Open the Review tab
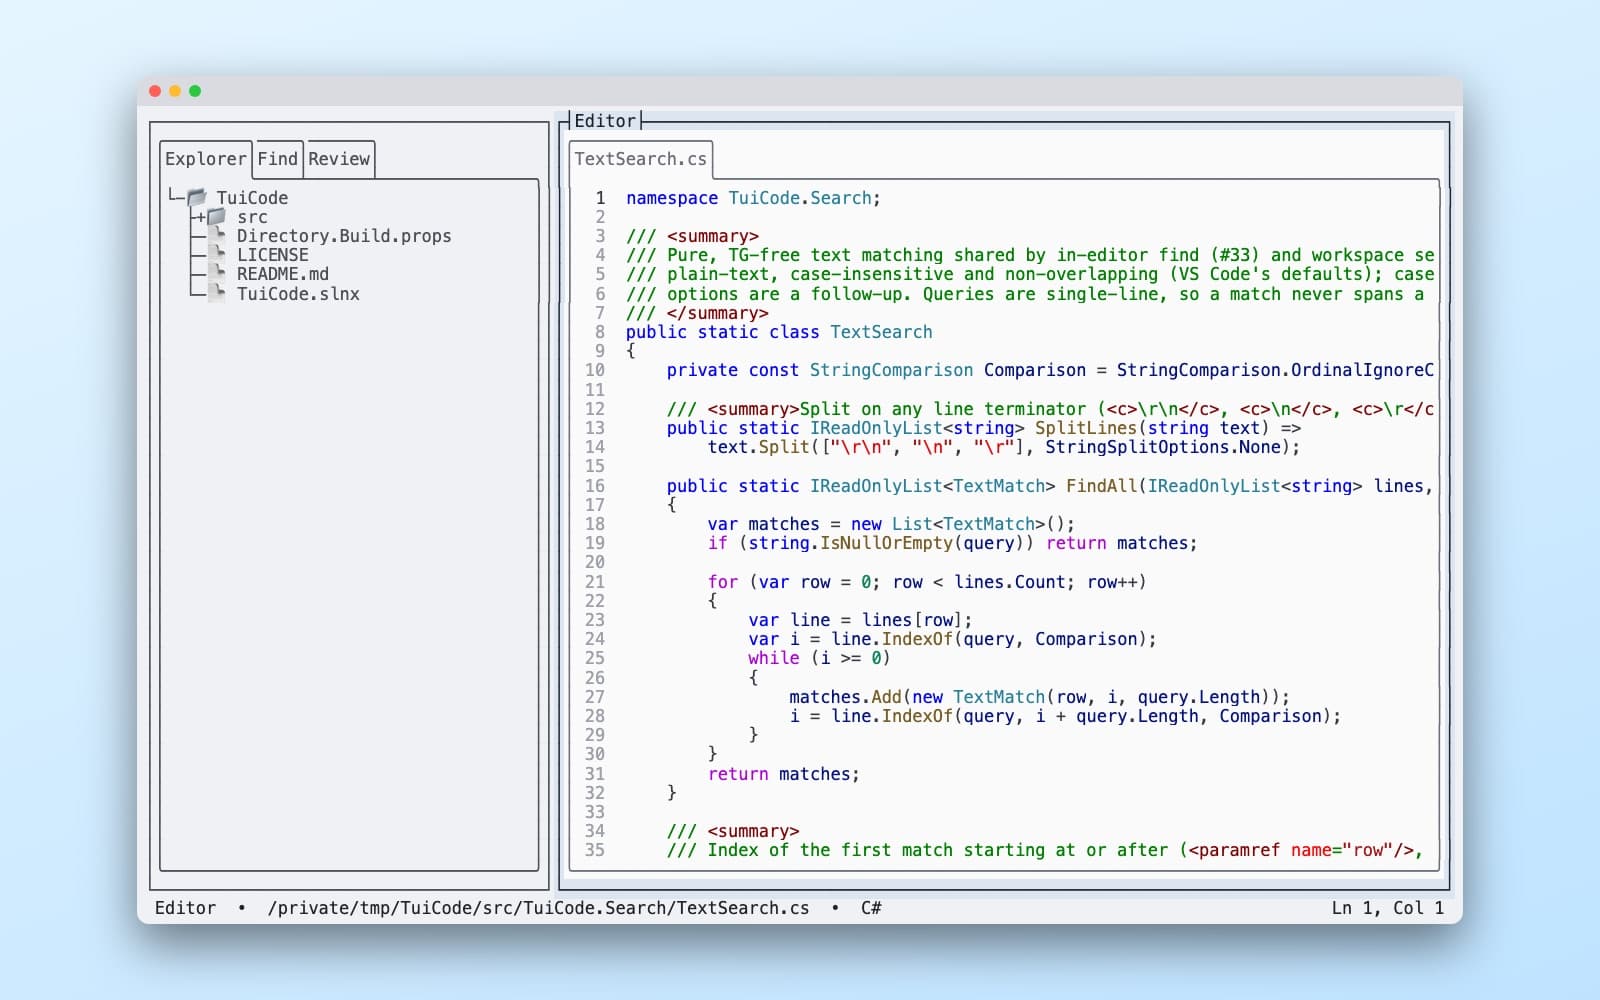 [x=339, y=159]
